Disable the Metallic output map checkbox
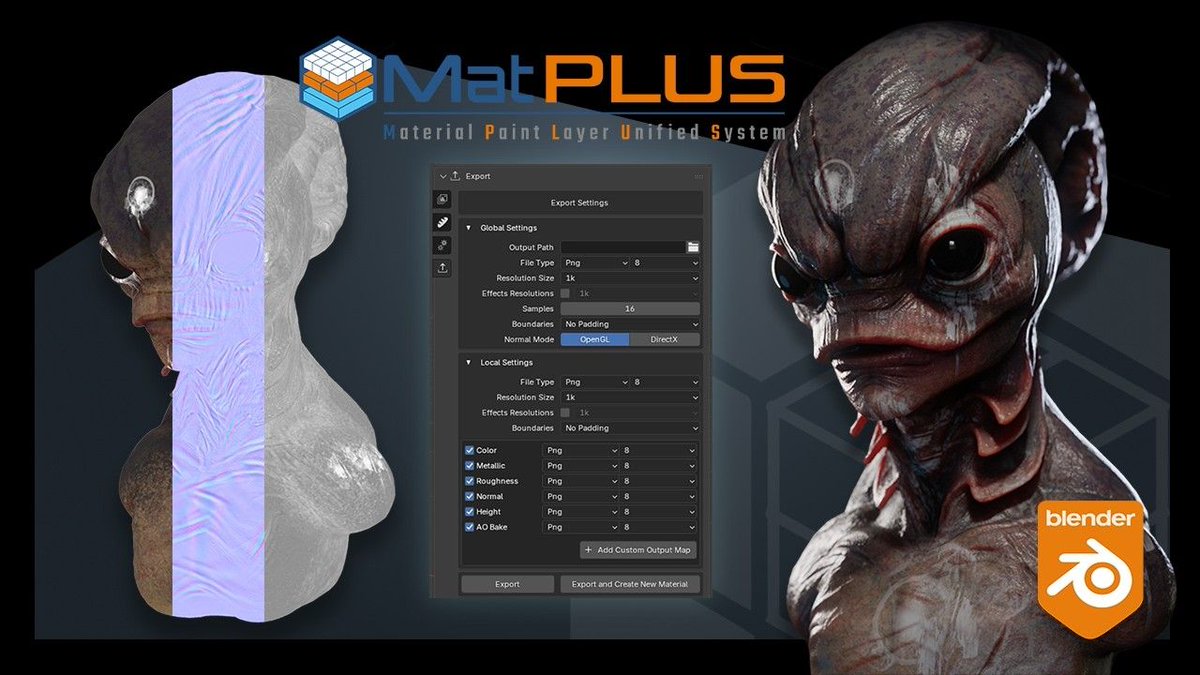The height and width of the screenshot is (675, 1200). [468, 466]
